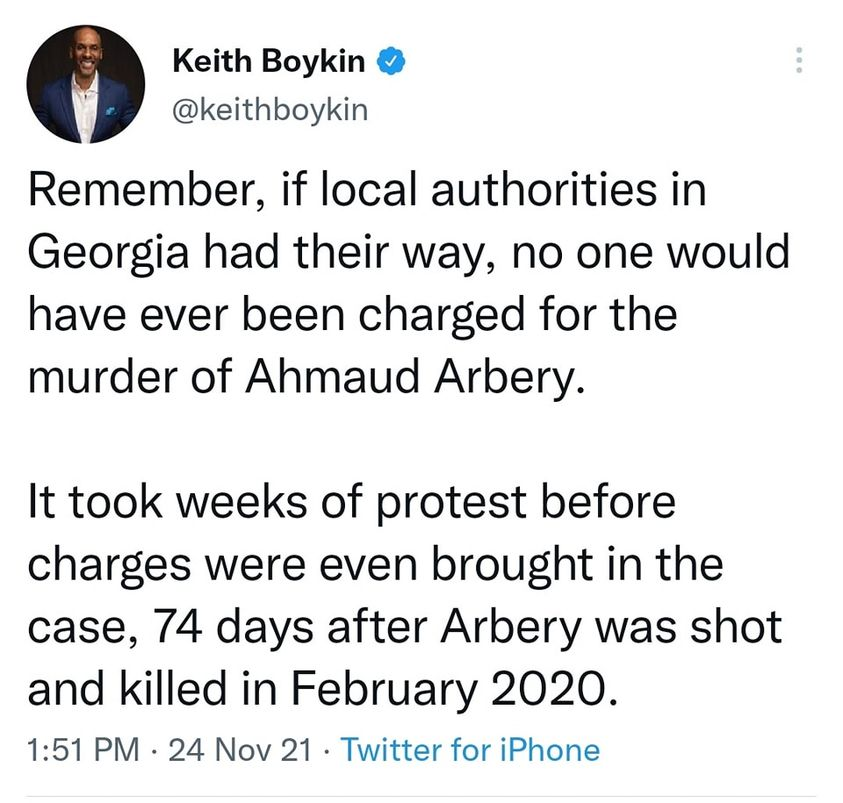The height and width of the screenshot is (803, 843).
Task: Open the @keithboykin handle link
Action: click(270, 109)
